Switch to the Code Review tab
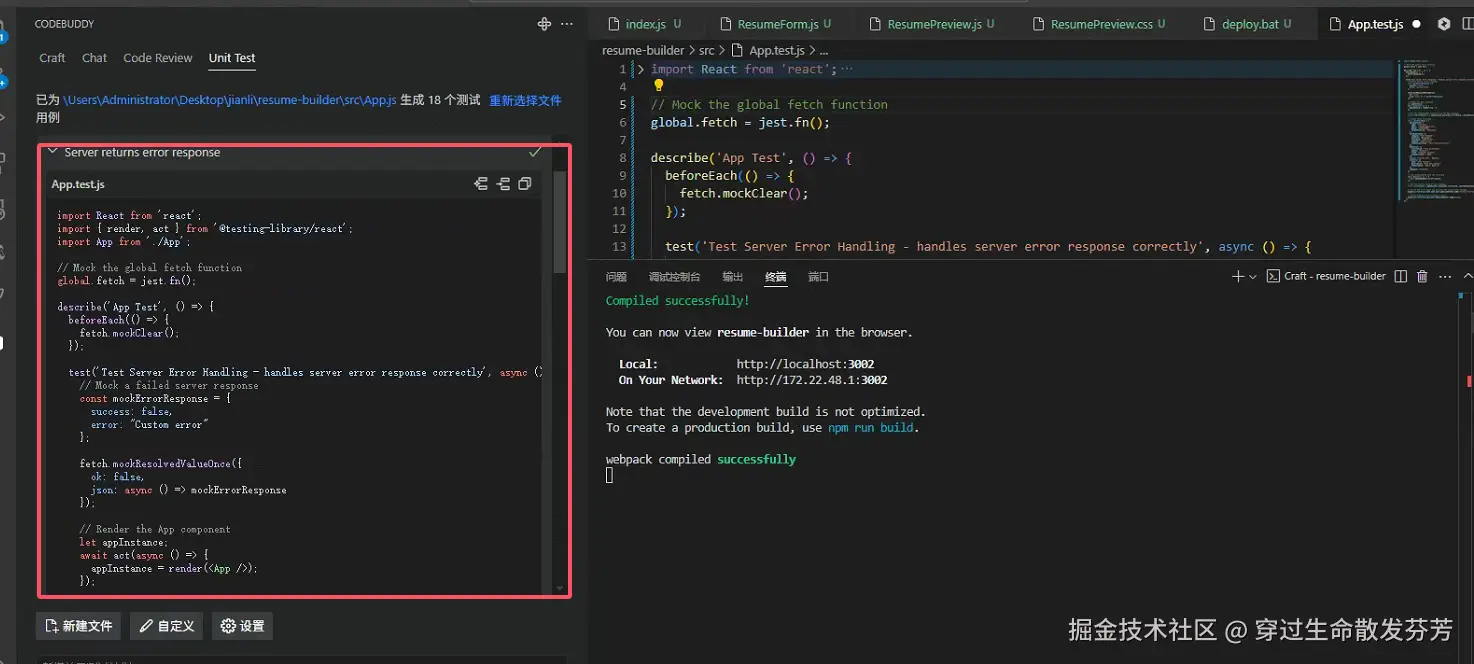Screen dimensions: 1474x664 157,58
